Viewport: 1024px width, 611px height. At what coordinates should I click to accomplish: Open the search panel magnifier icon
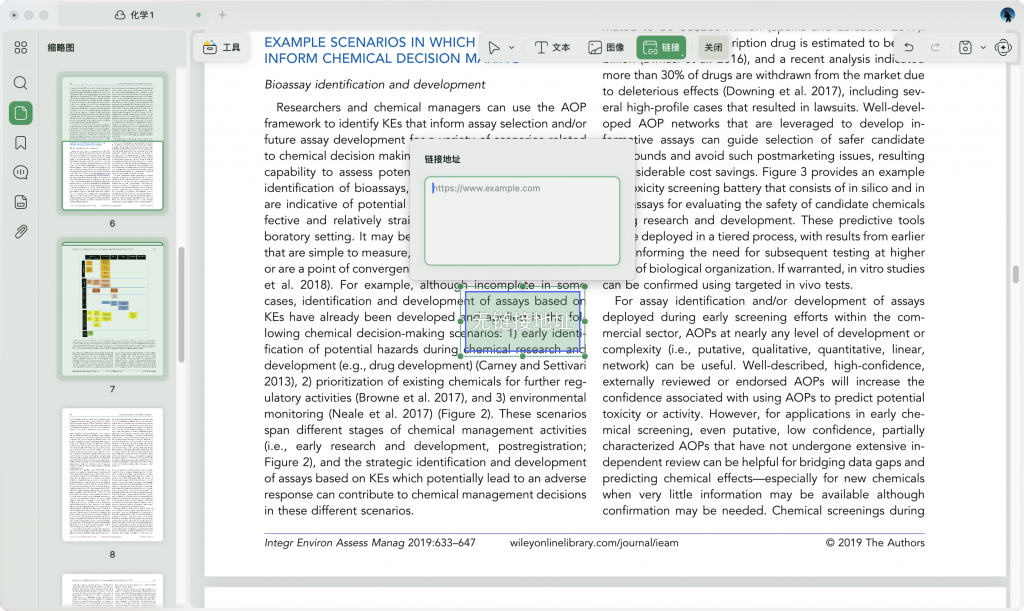(21, 83)
